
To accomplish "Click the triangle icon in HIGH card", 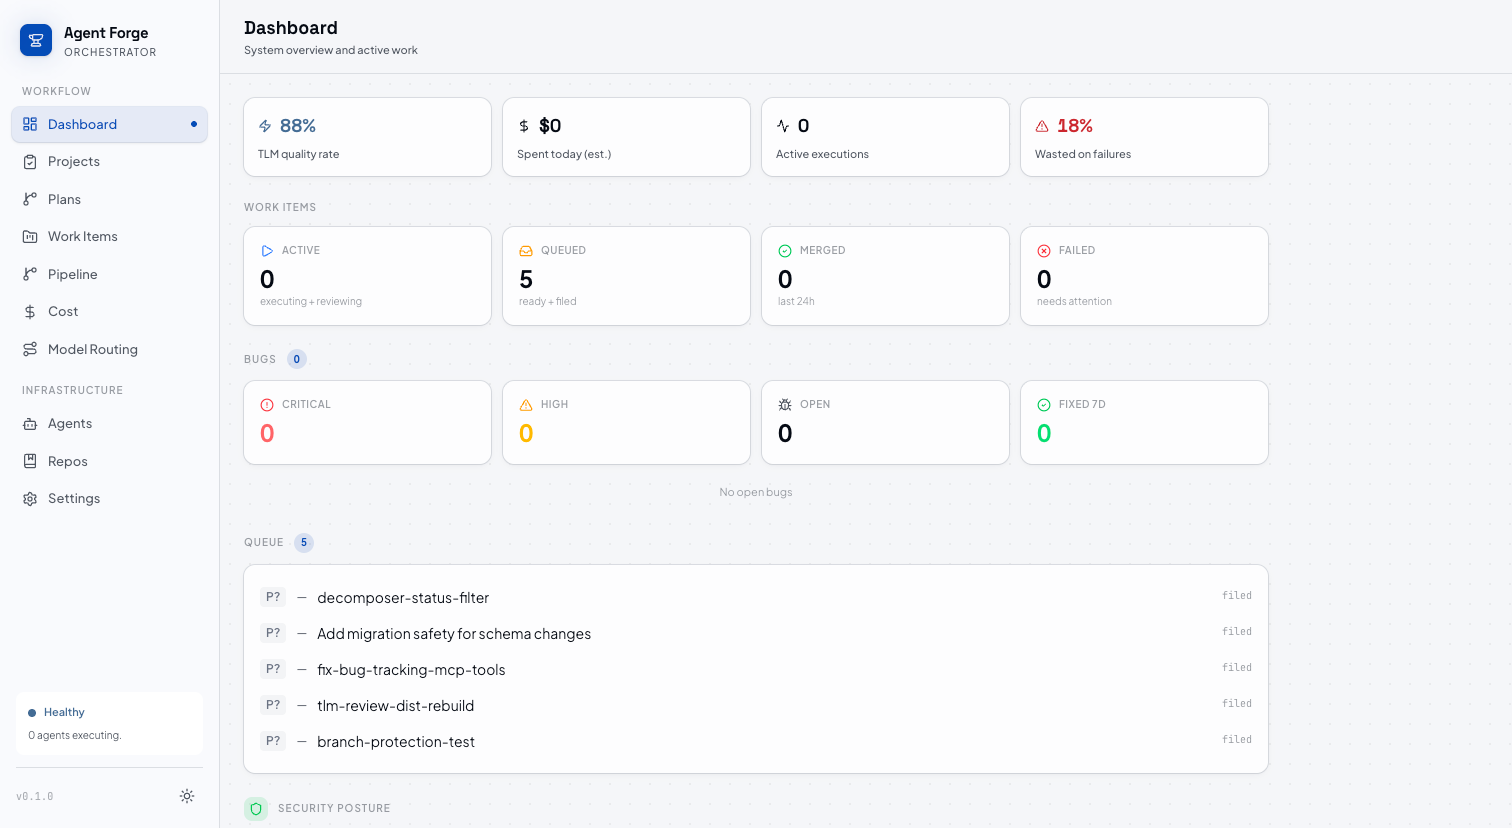I will click(x=526, y=405).
